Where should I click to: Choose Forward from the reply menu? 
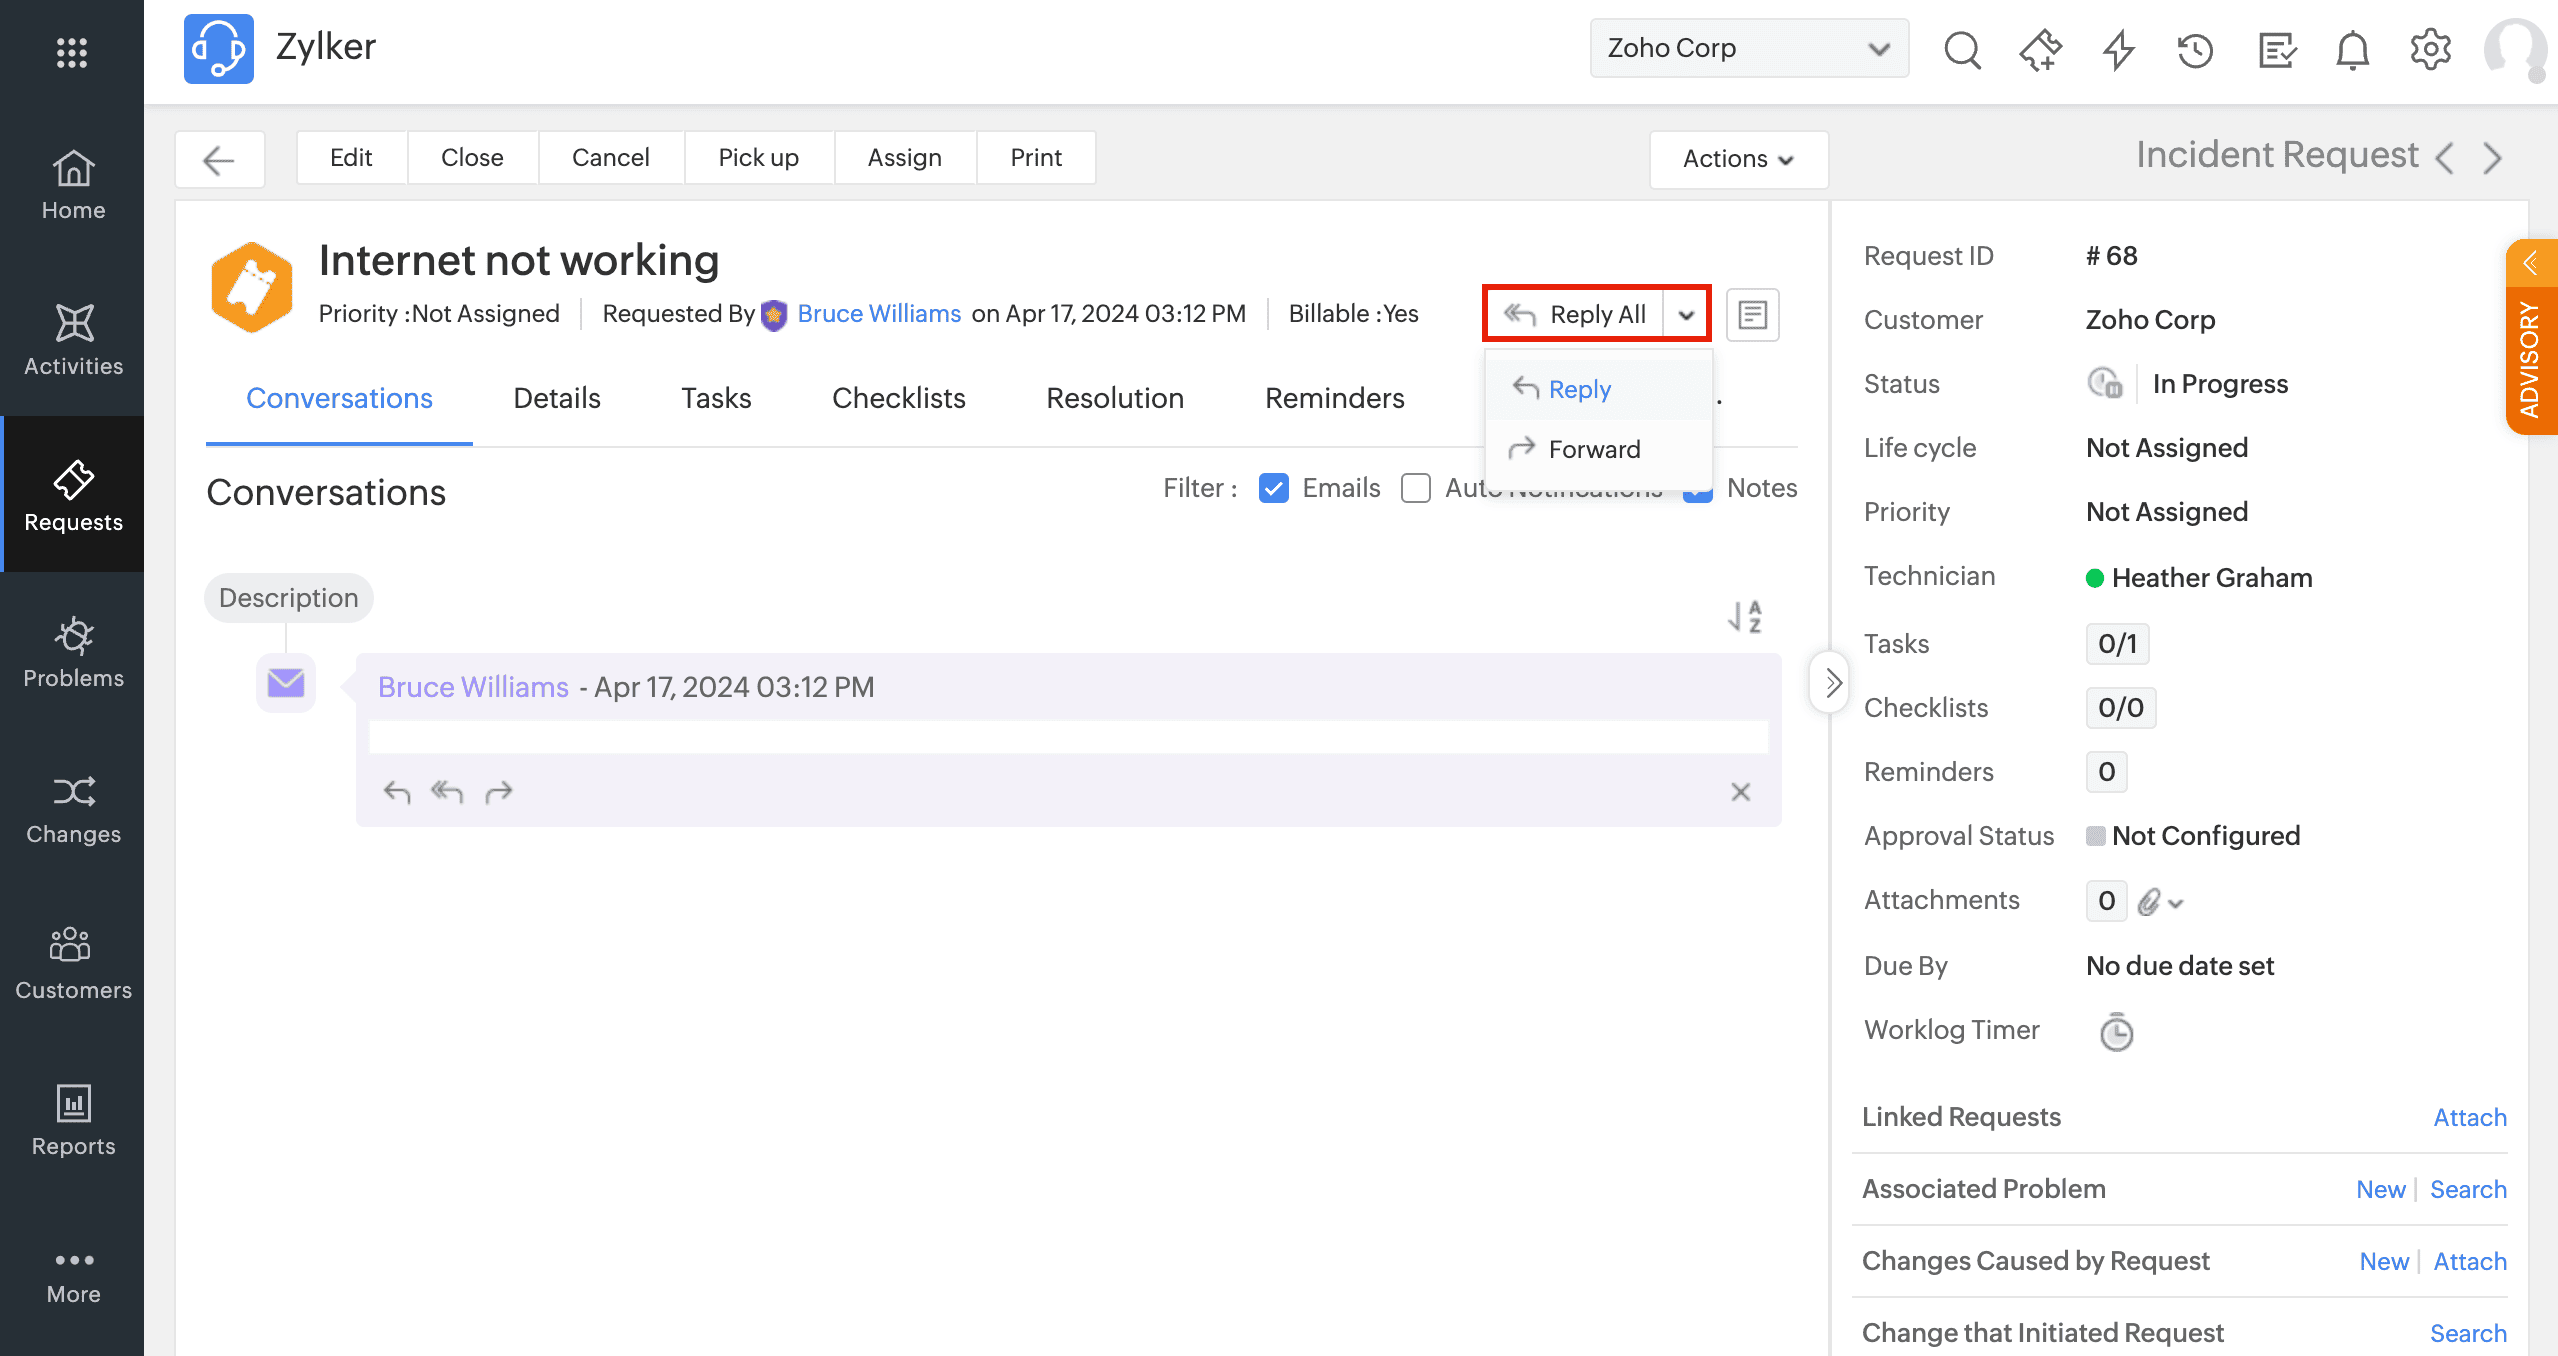tap(1593, 449)
